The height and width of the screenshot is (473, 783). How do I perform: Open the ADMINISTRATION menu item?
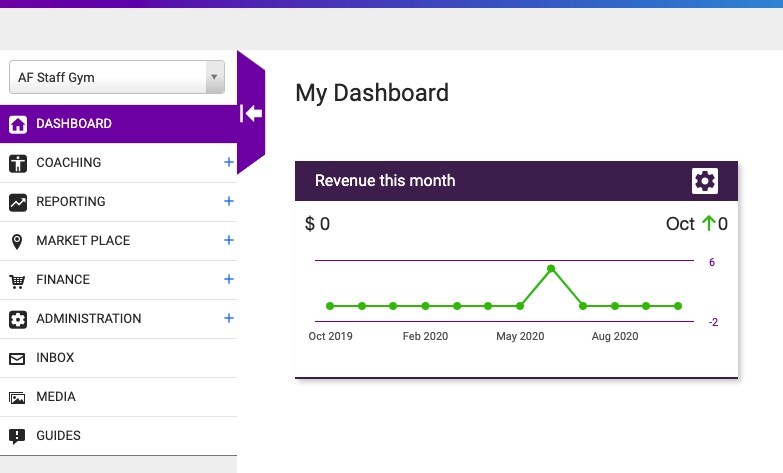point(118,319)
